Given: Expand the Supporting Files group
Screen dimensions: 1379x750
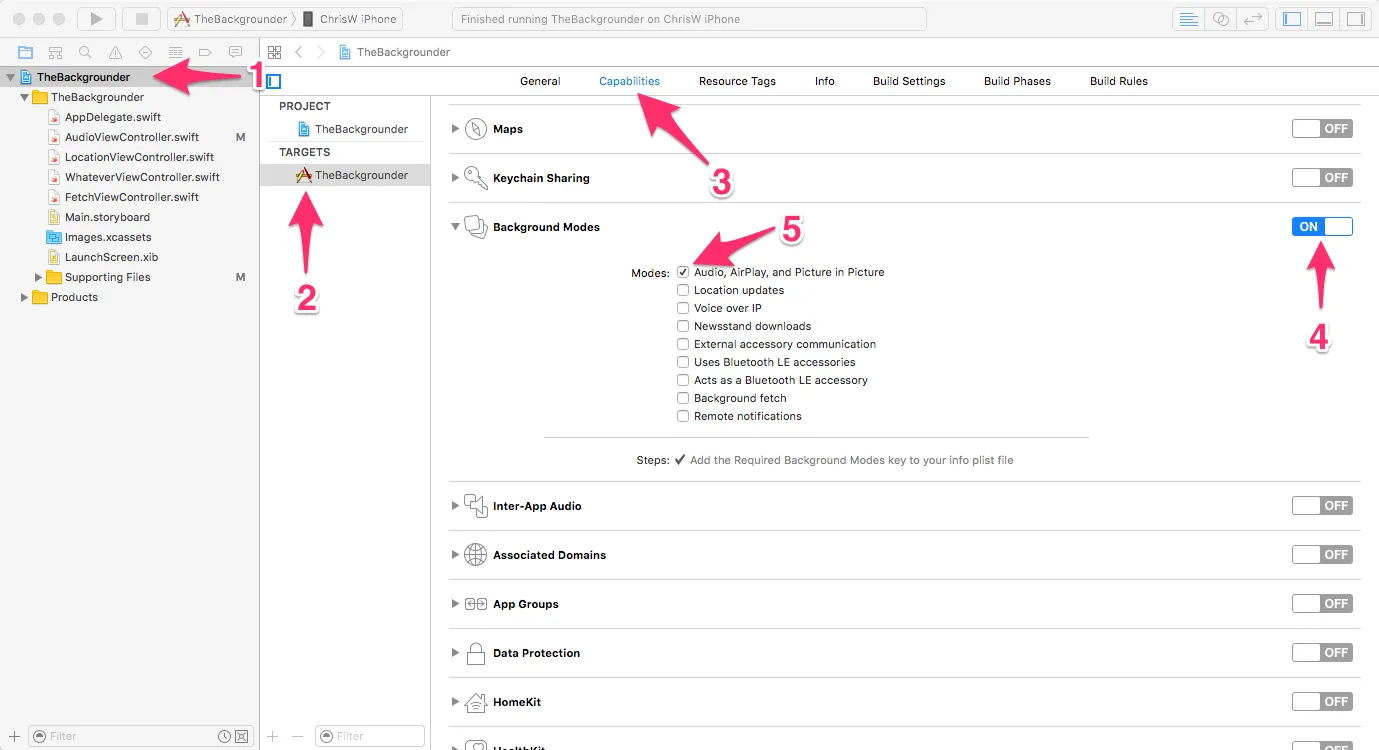Looking at the screenshot, I should 39,277.
